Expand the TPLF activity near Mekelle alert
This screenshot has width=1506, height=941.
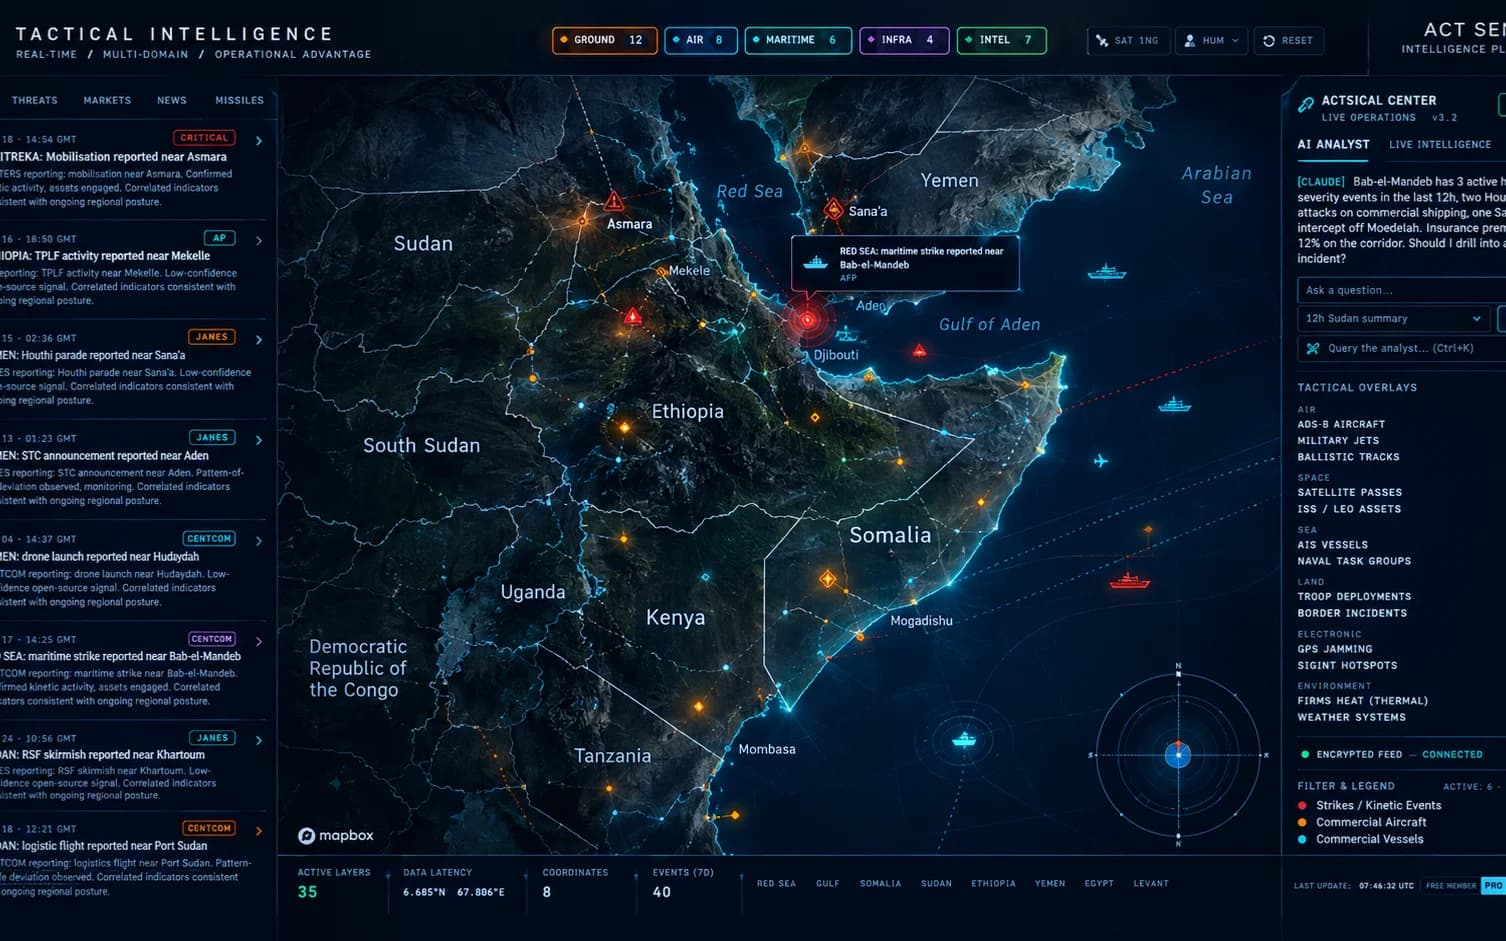259,240
